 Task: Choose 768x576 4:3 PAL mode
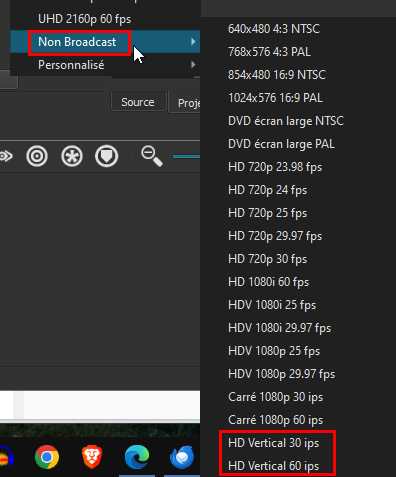tap(269, 52)
